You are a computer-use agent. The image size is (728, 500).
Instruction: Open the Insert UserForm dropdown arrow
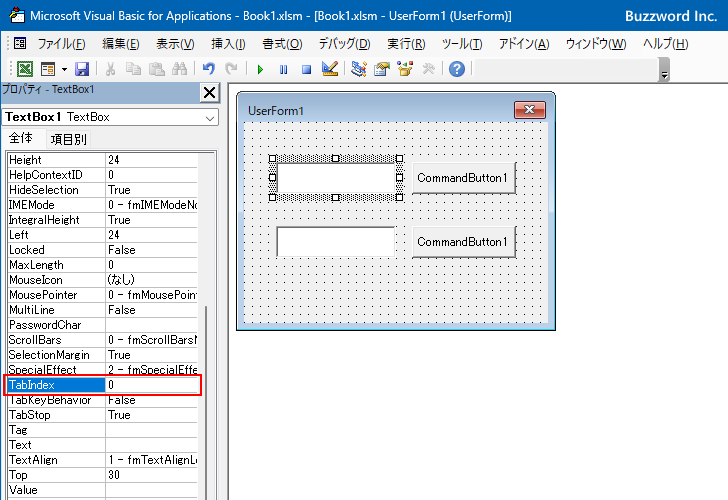[64, 70]
